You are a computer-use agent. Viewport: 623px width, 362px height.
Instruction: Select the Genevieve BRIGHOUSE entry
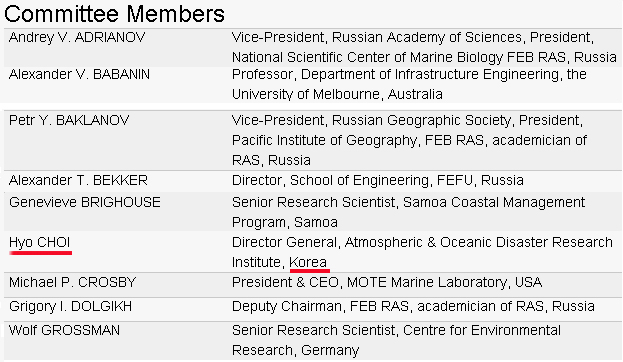[85, 202]
